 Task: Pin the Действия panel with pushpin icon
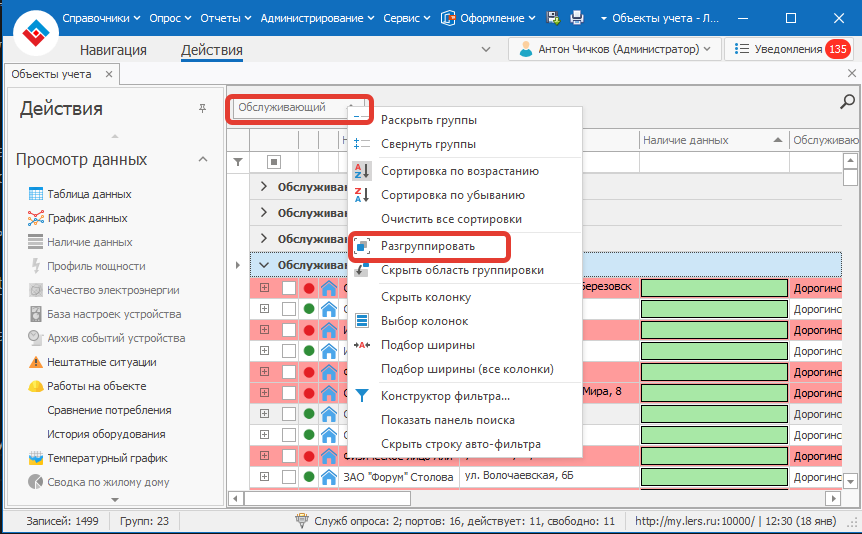202,108
